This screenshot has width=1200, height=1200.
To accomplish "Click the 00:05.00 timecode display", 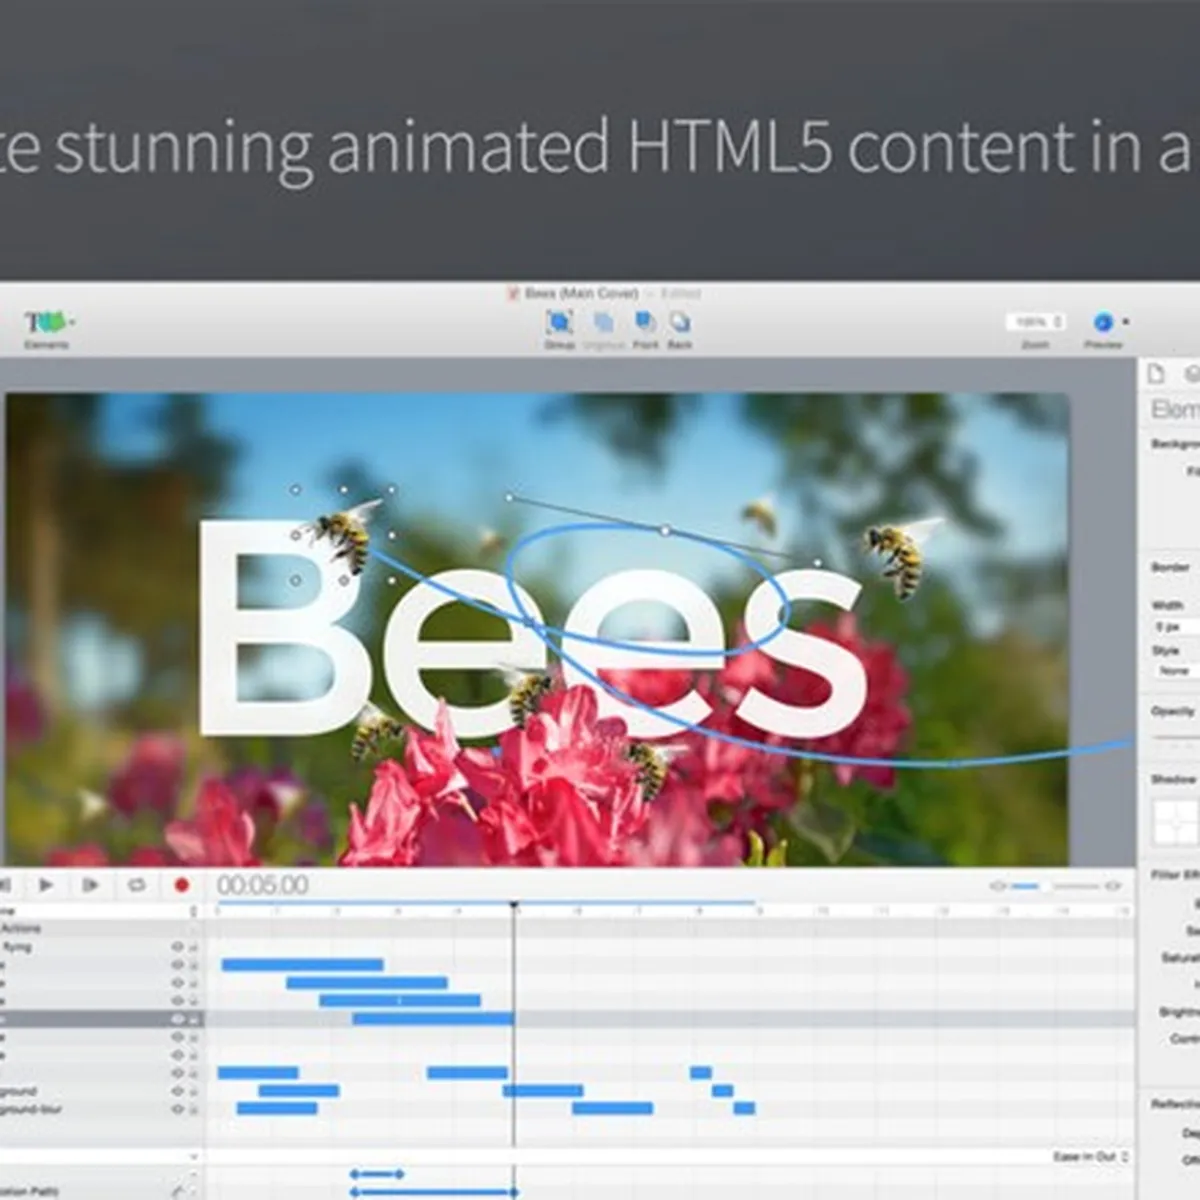I will tap(263, 885).
